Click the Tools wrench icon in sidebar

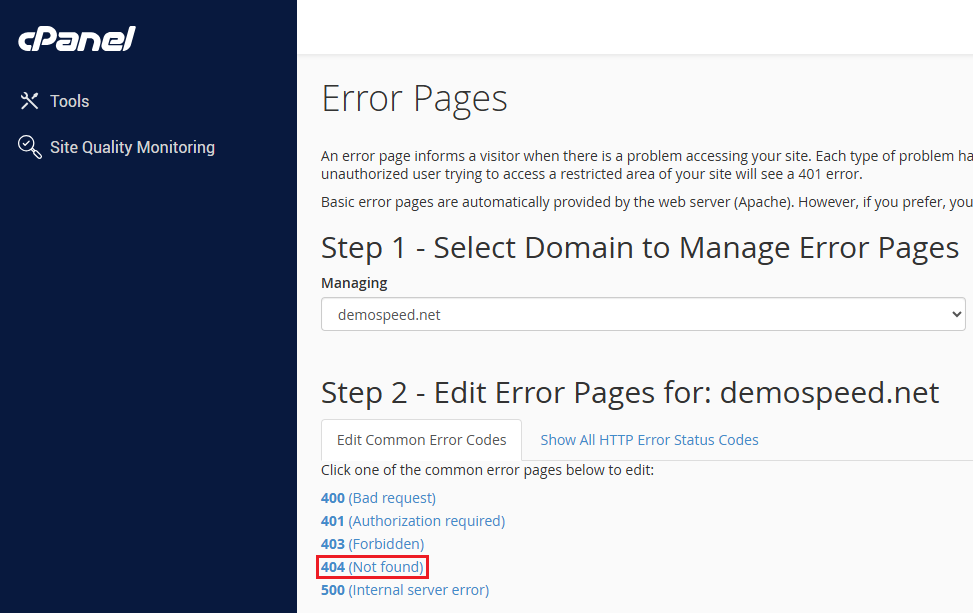[x=29, y=101]
